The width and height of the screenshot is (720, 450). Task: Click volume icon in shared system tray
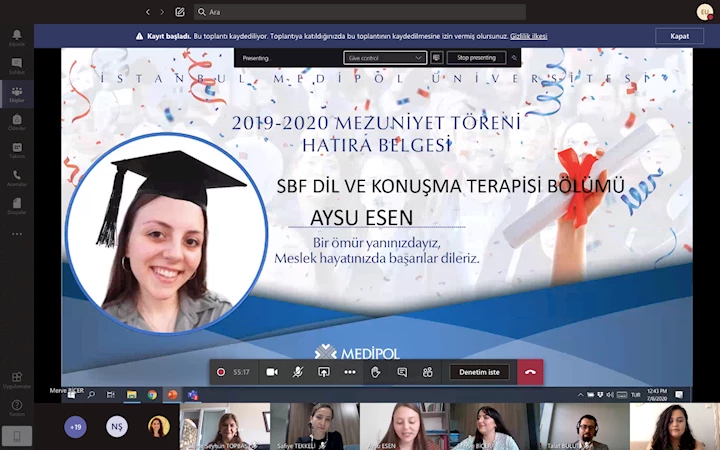[x=610, y=394]
